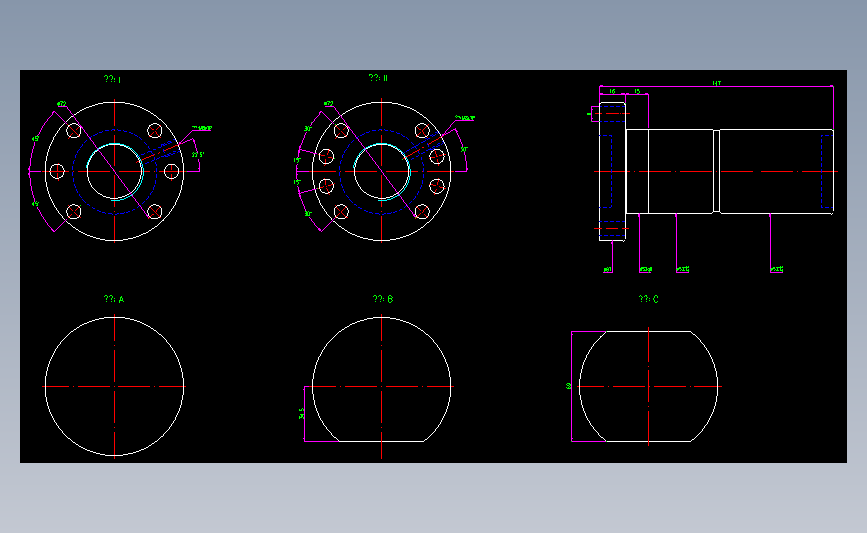
Task: Select the upper 45° dimension in view I
Action: click(35, 139)
